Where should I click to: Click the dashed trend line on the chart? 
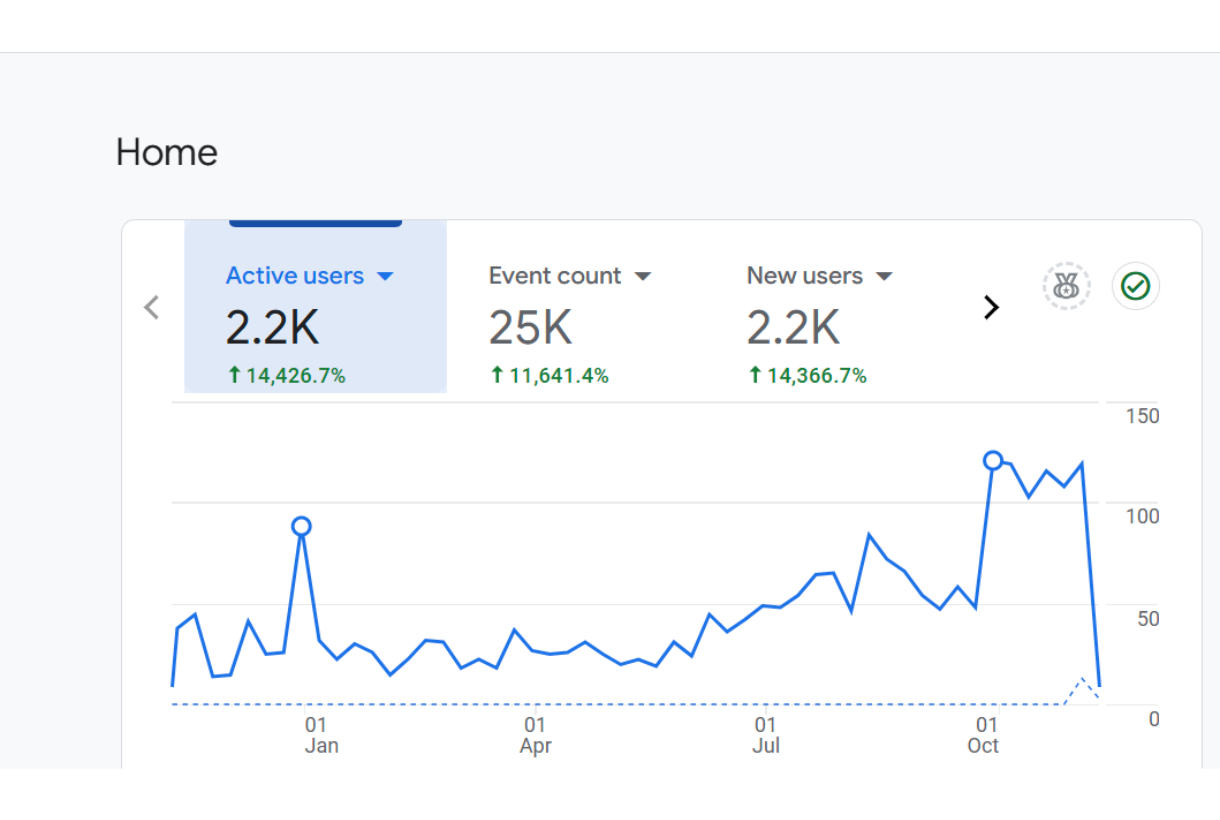pyautogui.click(x=600, y=704)
